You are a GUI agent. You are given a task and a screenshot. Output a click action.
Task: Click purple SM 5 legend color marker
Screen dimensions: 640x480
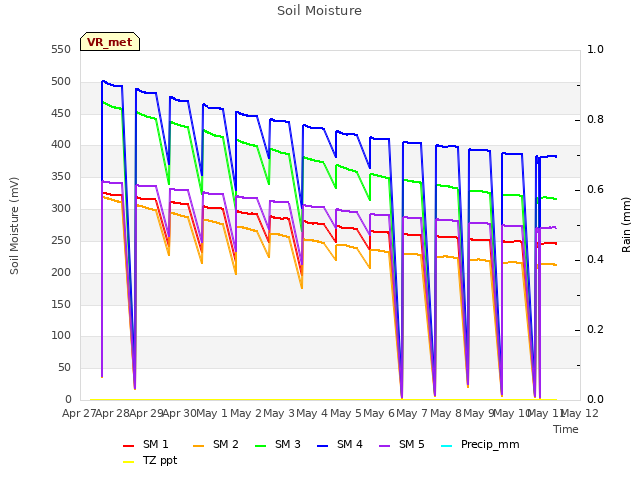point(385,446)
